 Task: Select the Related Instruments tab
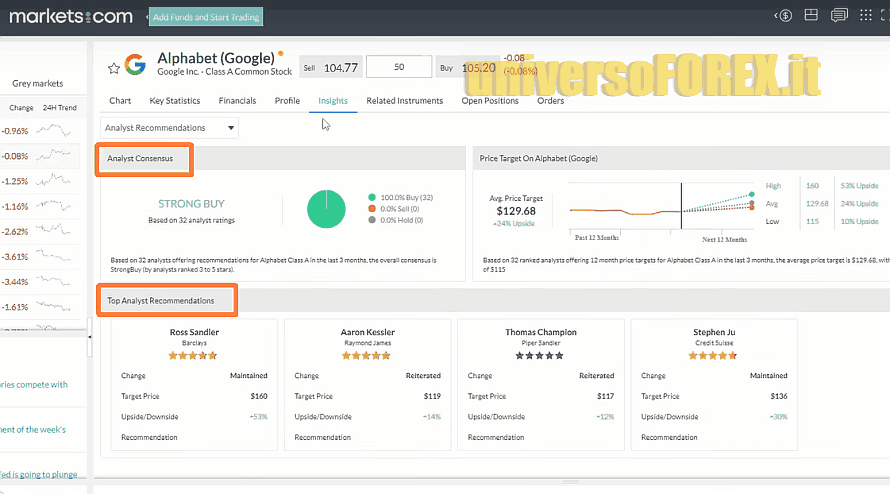coord(404,101)
